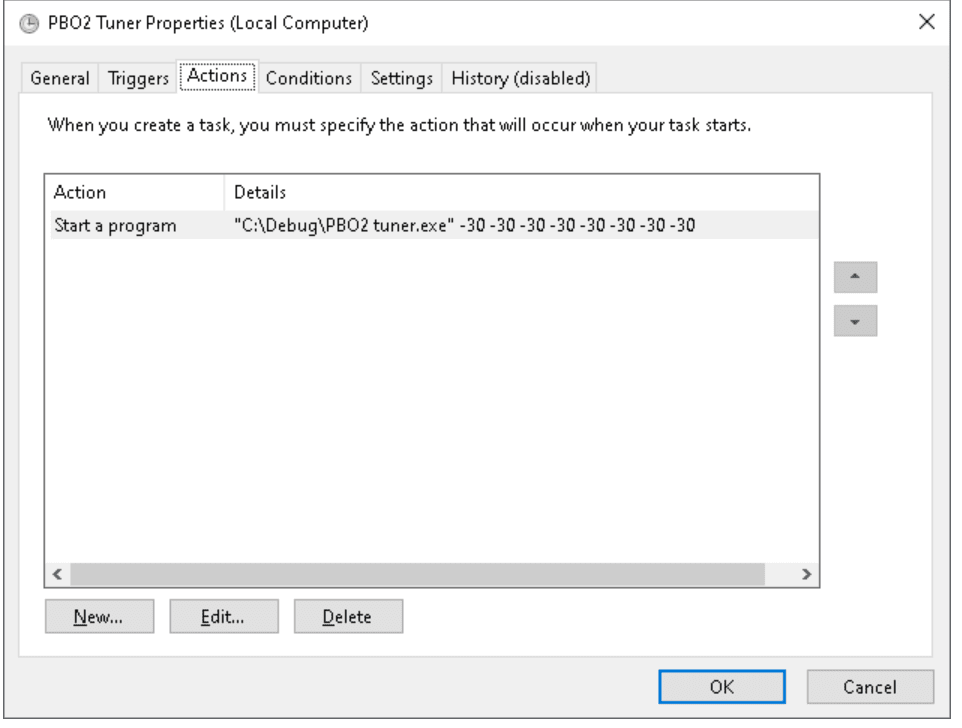Confirm the dialog with OK
The width and height of the screenshot is (962, 728).
721,687
